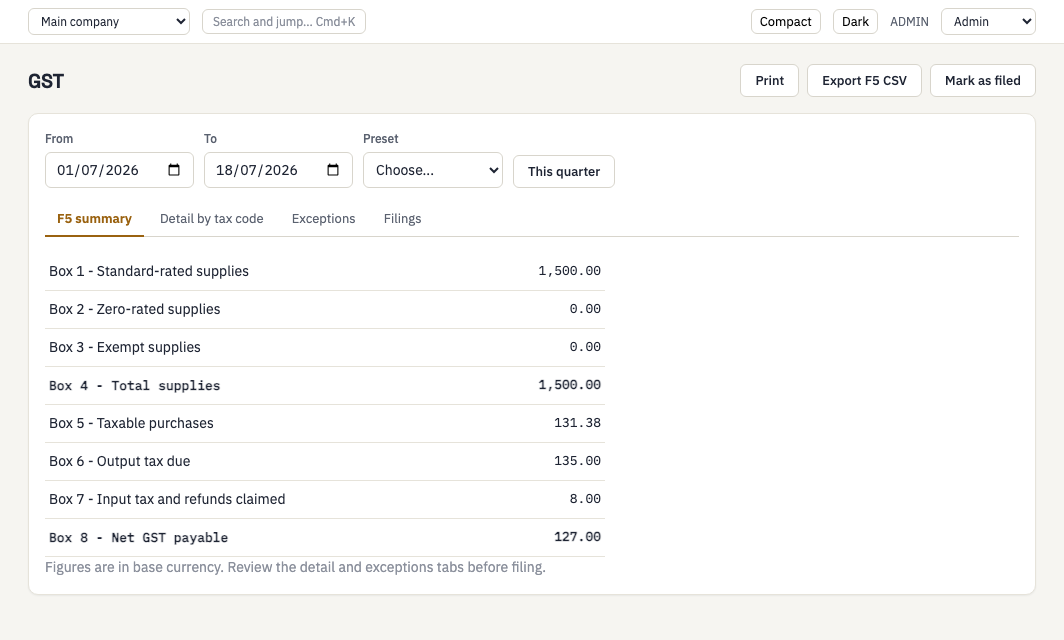Open the Main company dropdown
Viewport: 1064px width, 640px height.
109,22
